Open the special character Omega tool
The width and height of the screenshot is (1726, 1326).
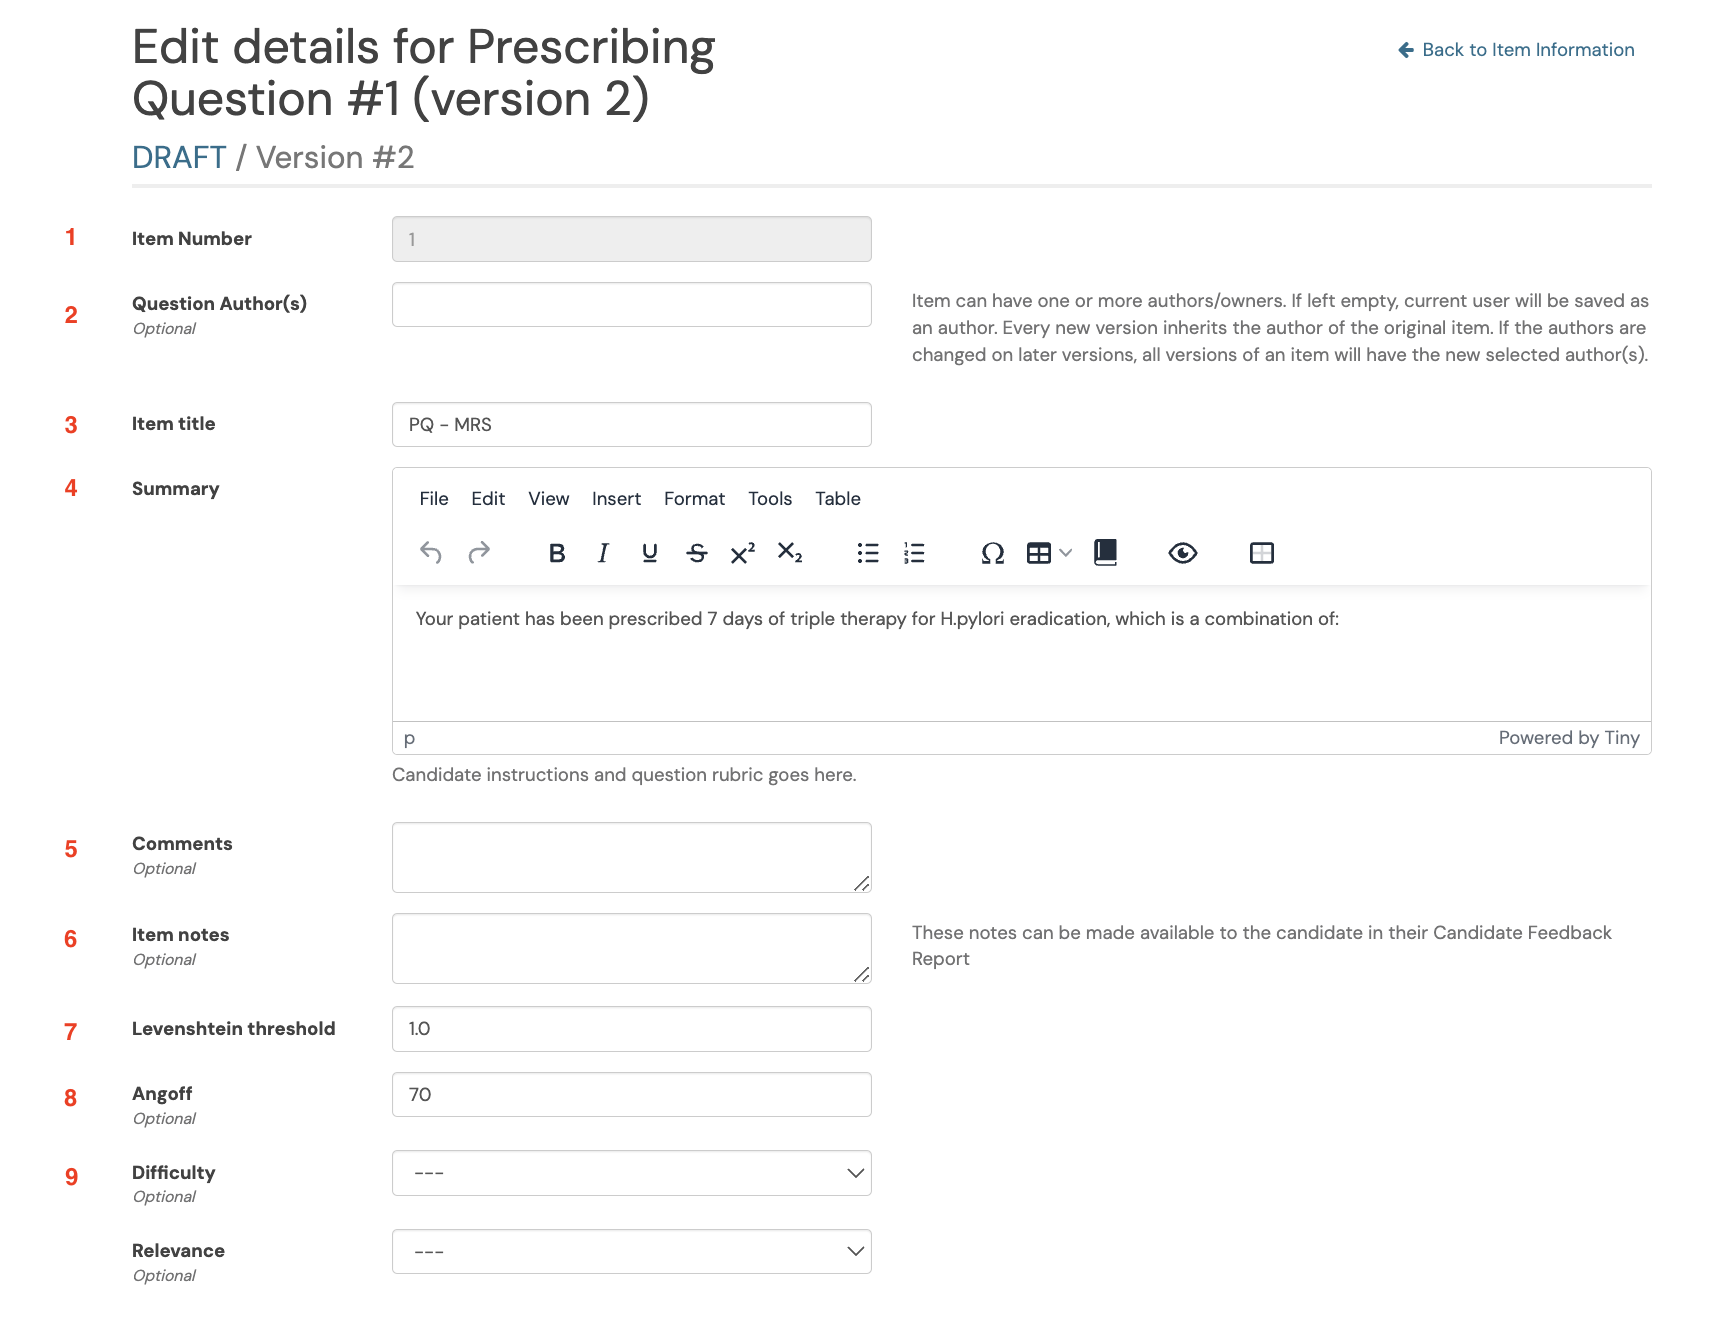pyautogui.click(x=992, y=553)
